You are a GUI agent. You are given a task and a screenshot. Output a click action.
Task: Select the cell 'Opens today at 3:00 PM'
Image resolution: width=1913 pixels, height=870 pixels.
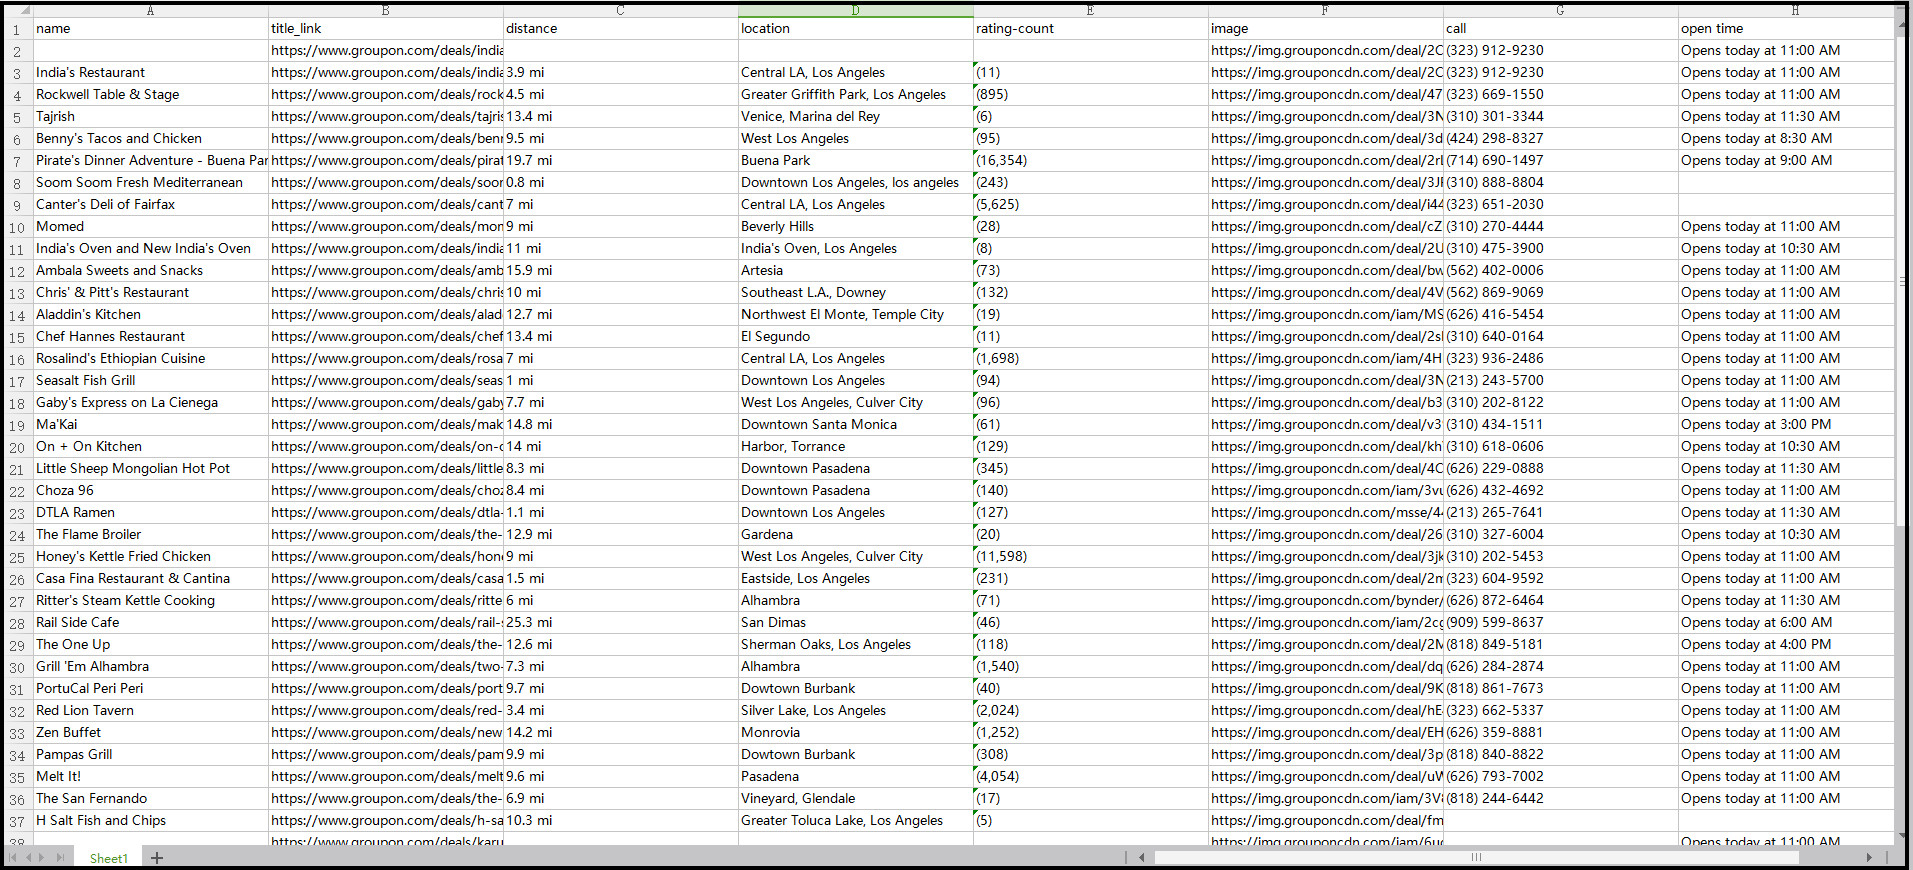[x=1786, y=425]
